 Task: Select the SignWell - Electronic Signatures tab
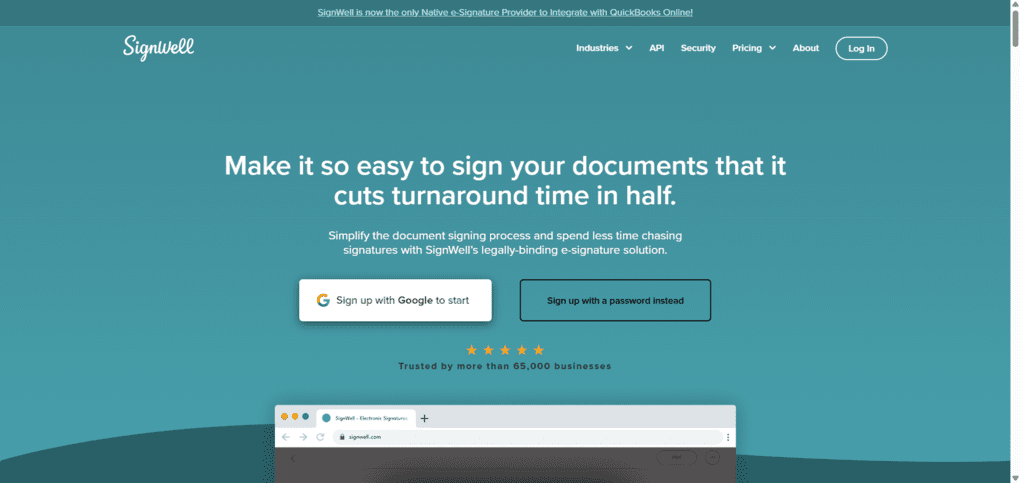coord(366,418)
